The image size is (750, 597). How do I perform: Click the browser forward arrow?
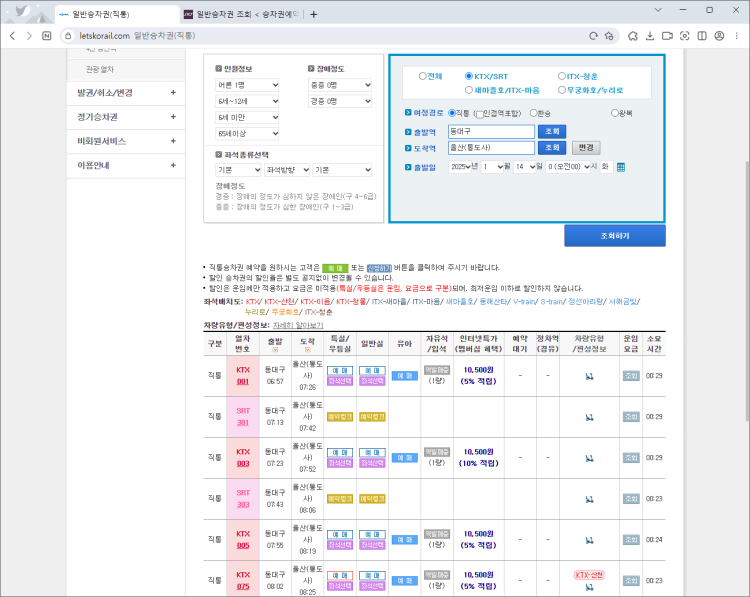tap(29, 36)
